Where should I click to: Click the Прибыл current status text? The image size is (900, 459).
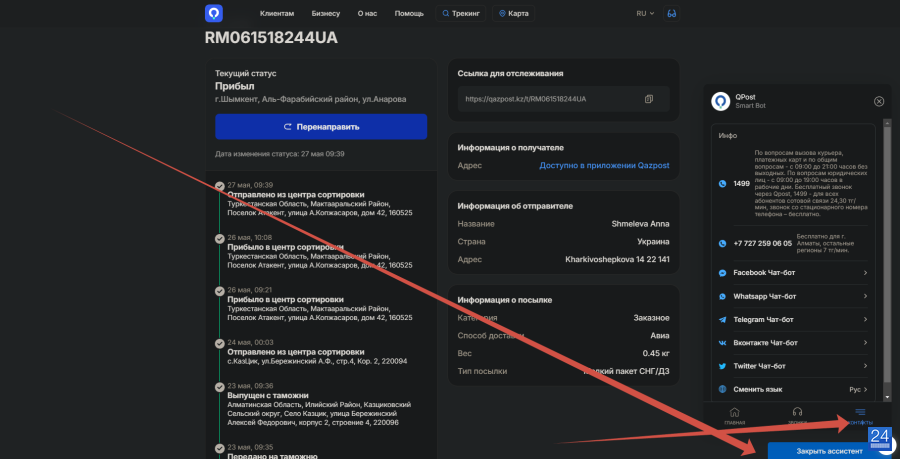(235, 87)
